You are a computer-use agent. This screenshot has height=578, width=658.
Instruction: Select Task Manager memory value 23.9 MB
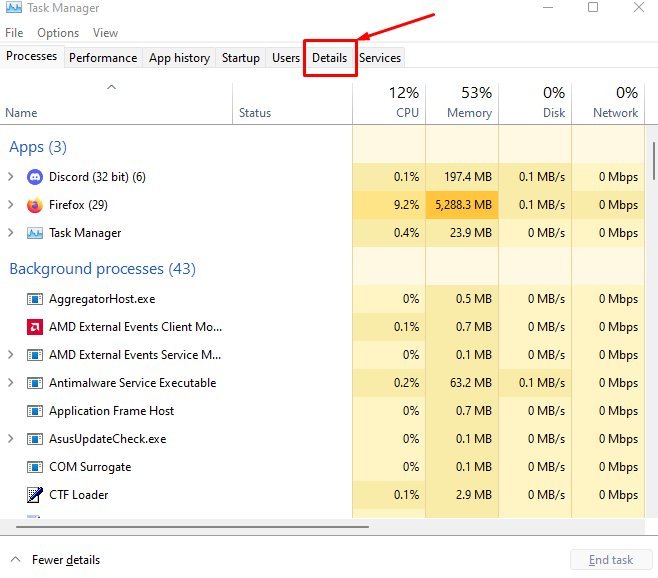[x=471, y=233]
